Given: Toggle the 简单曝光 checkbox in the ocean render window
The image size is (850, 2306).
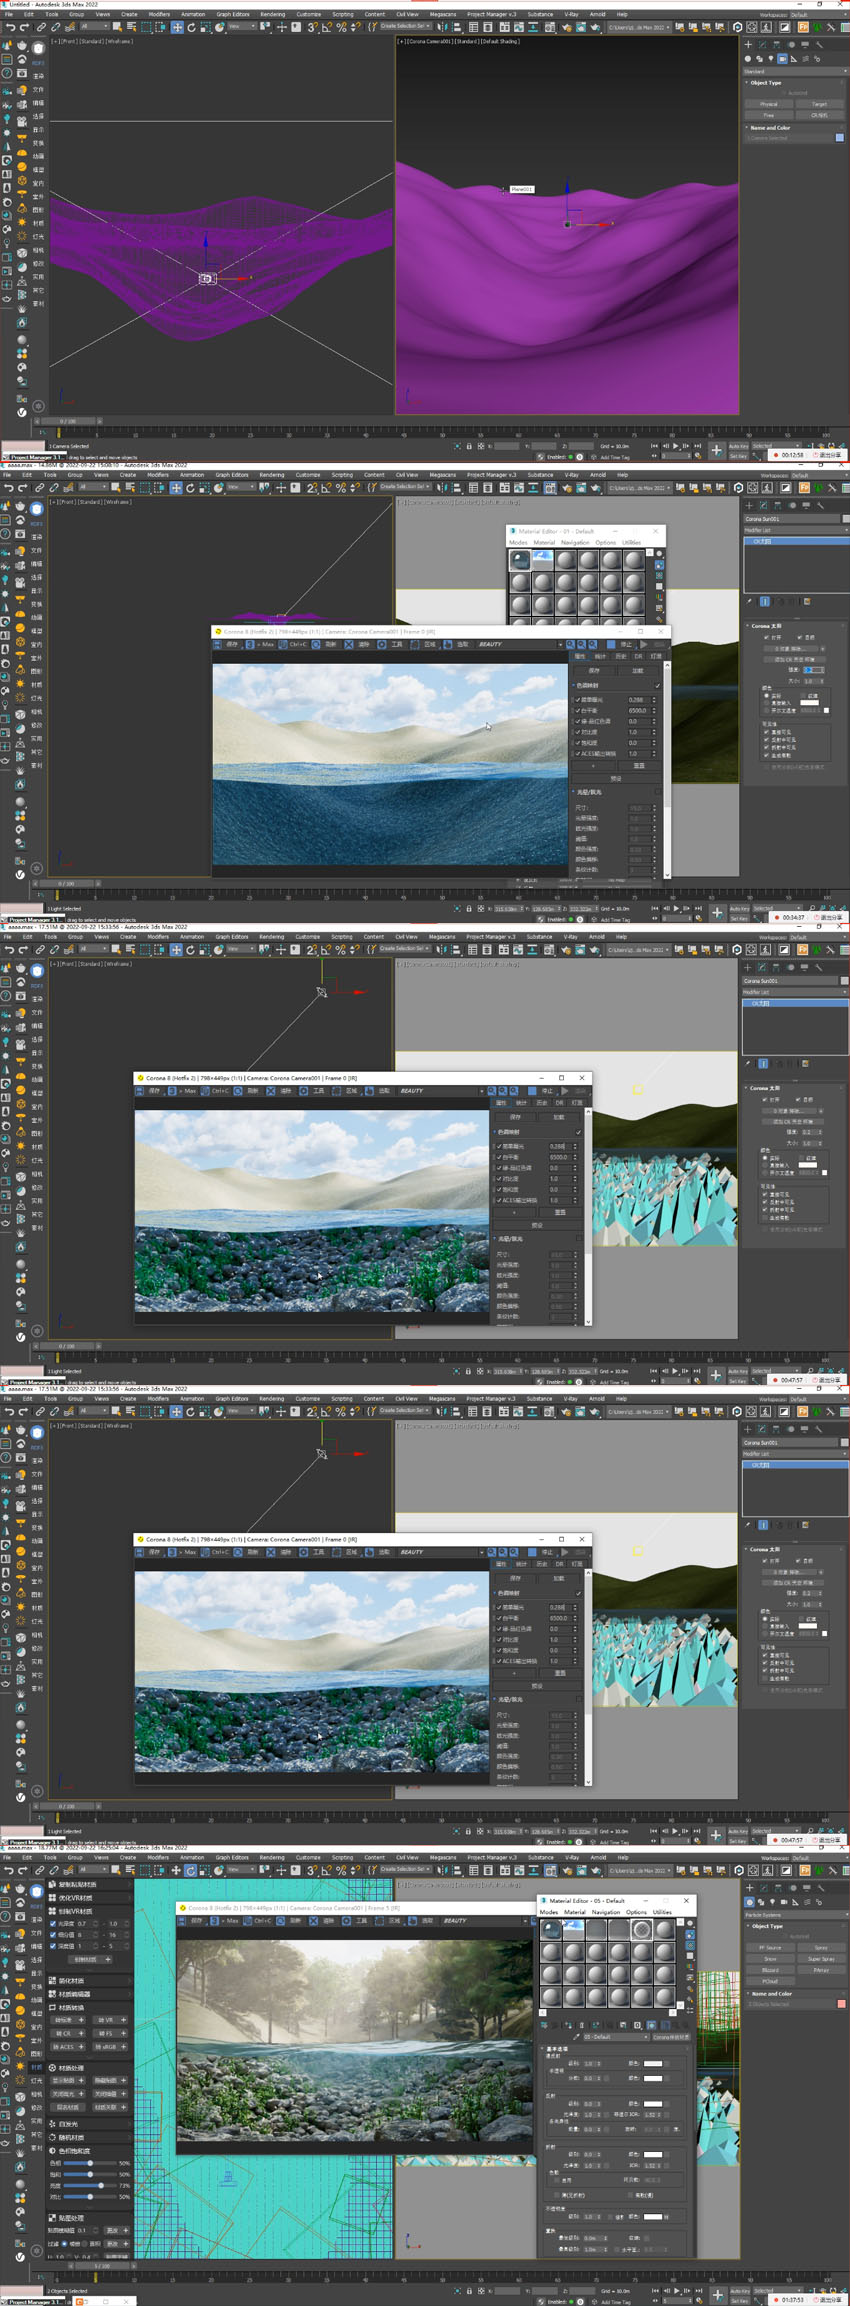Looking at the screenshot, I should point(578,699).
